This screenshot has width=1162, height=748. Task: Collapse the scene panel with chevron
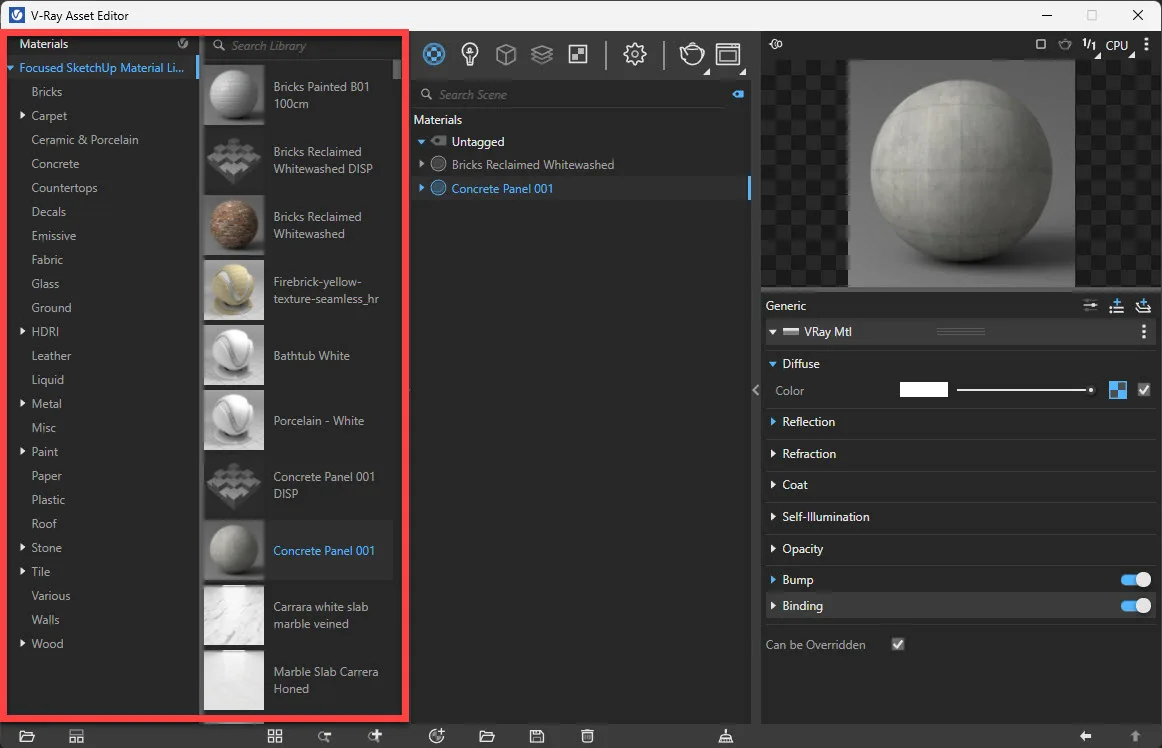click(755, 391)
